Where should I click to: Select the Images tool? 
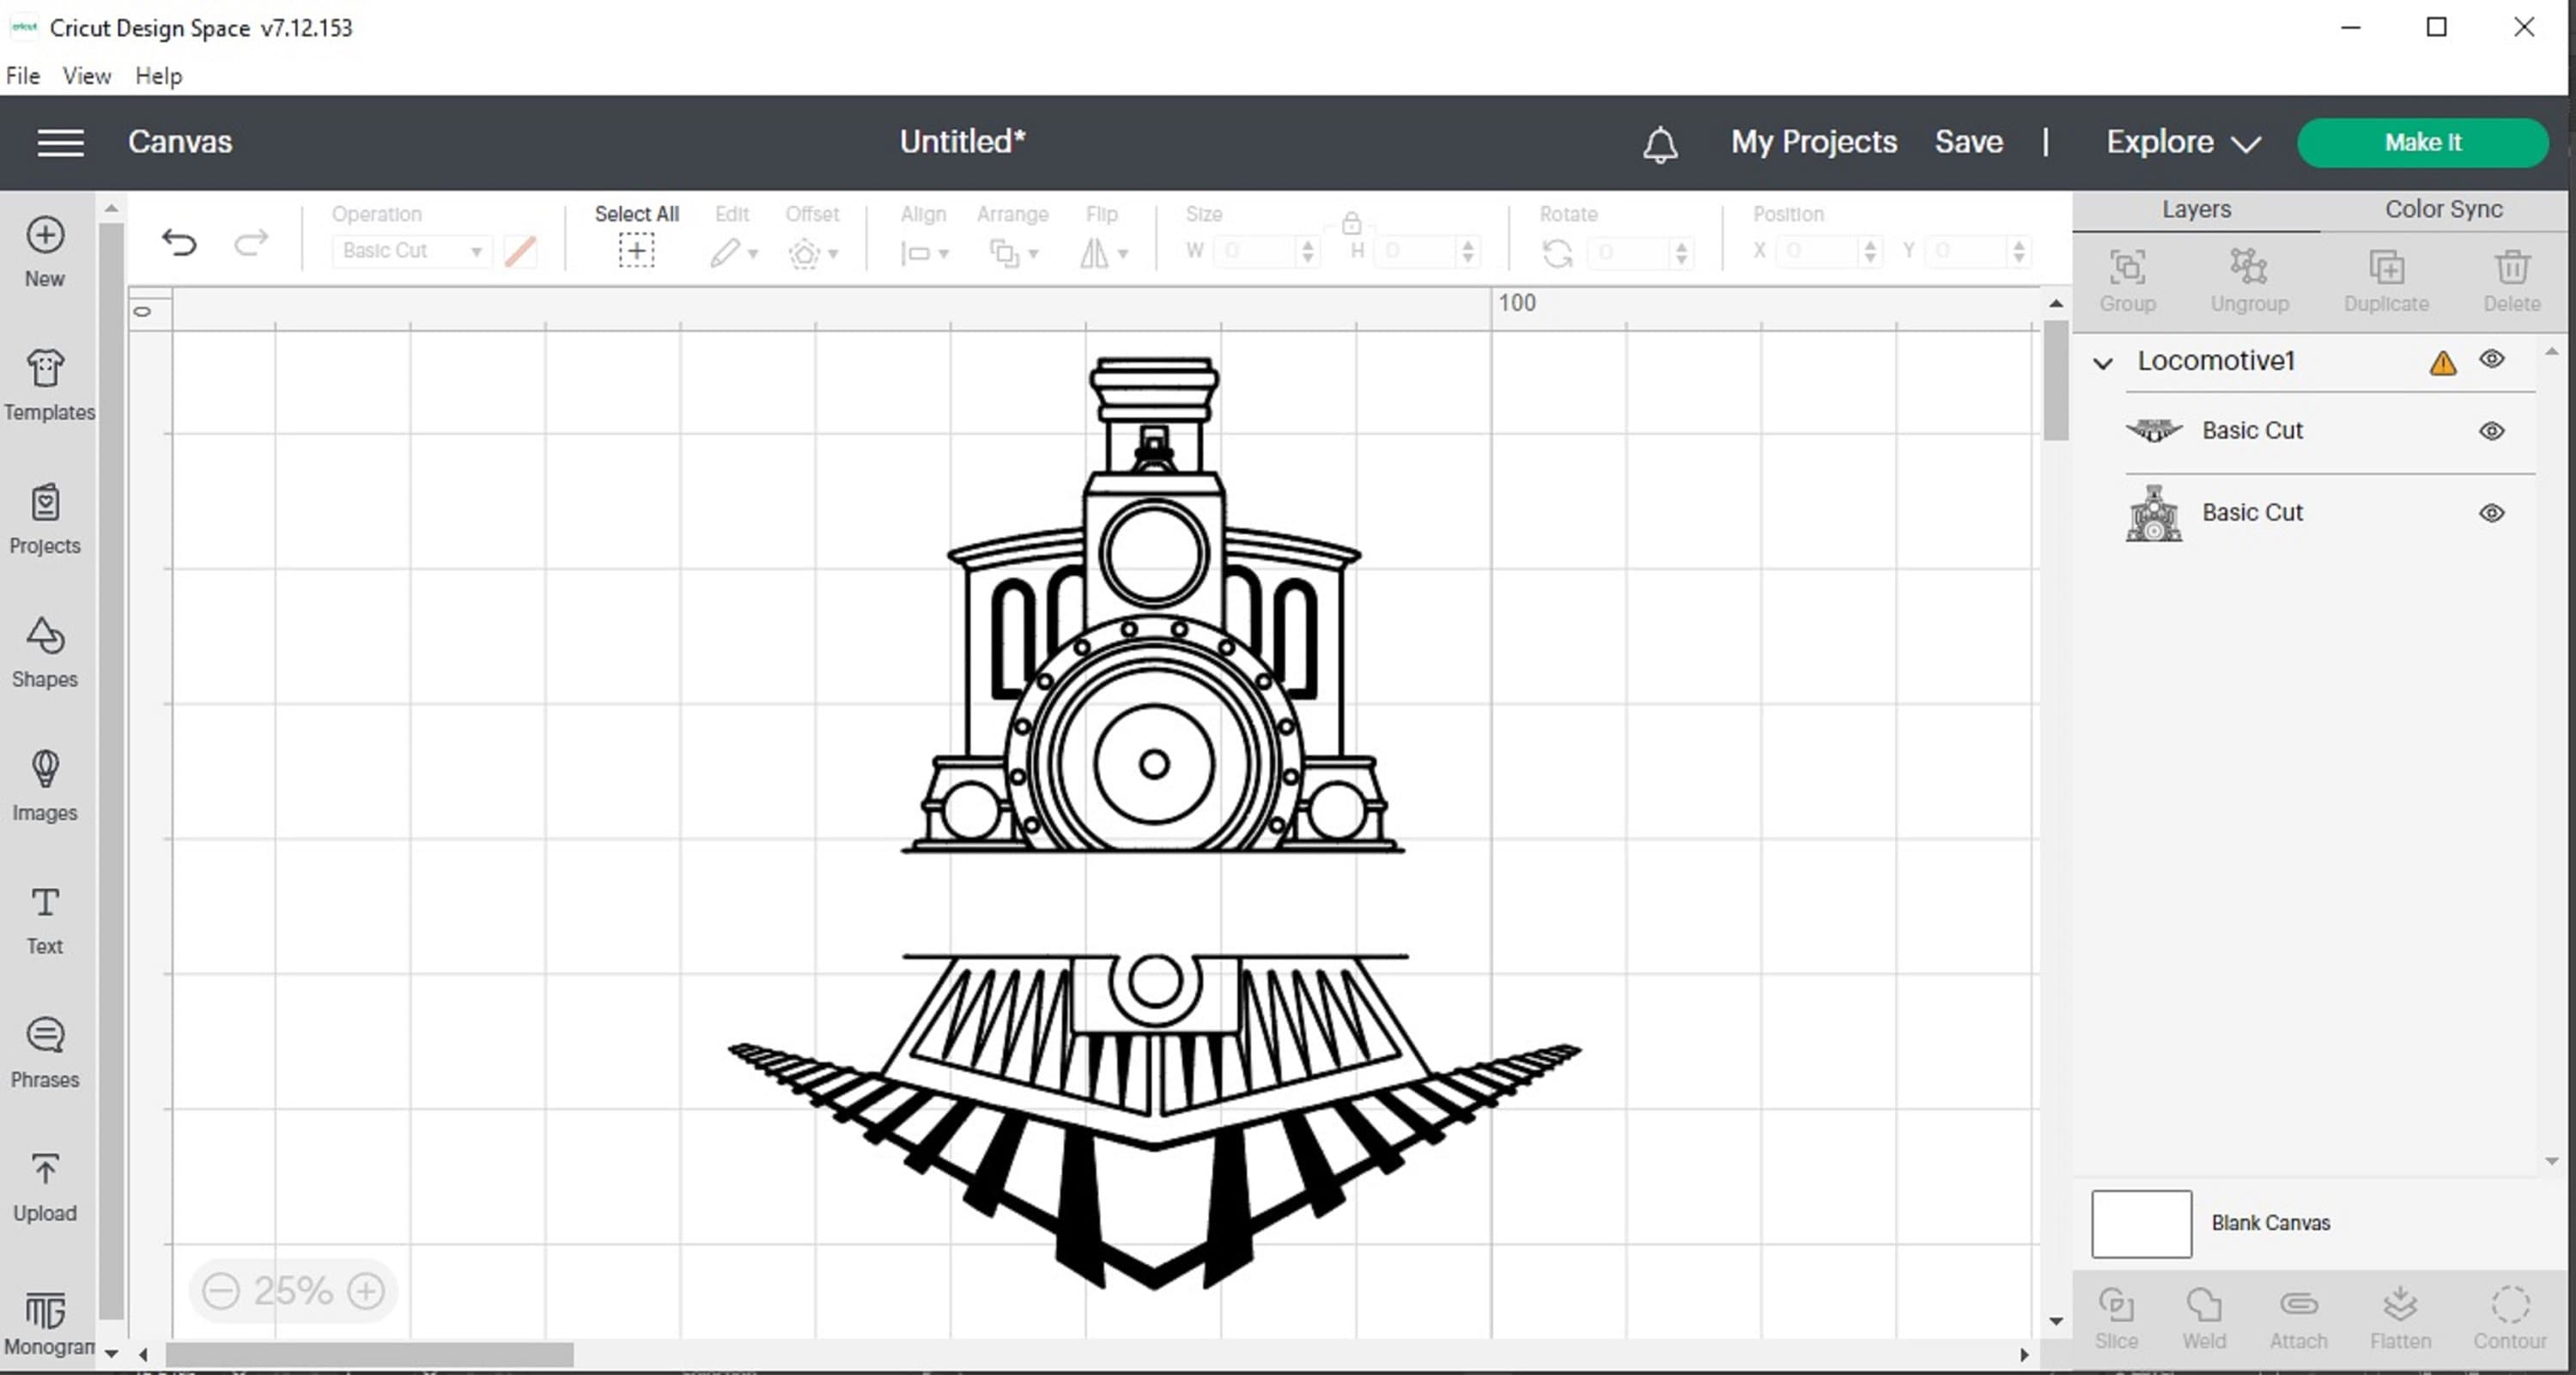tap(45, 785)
